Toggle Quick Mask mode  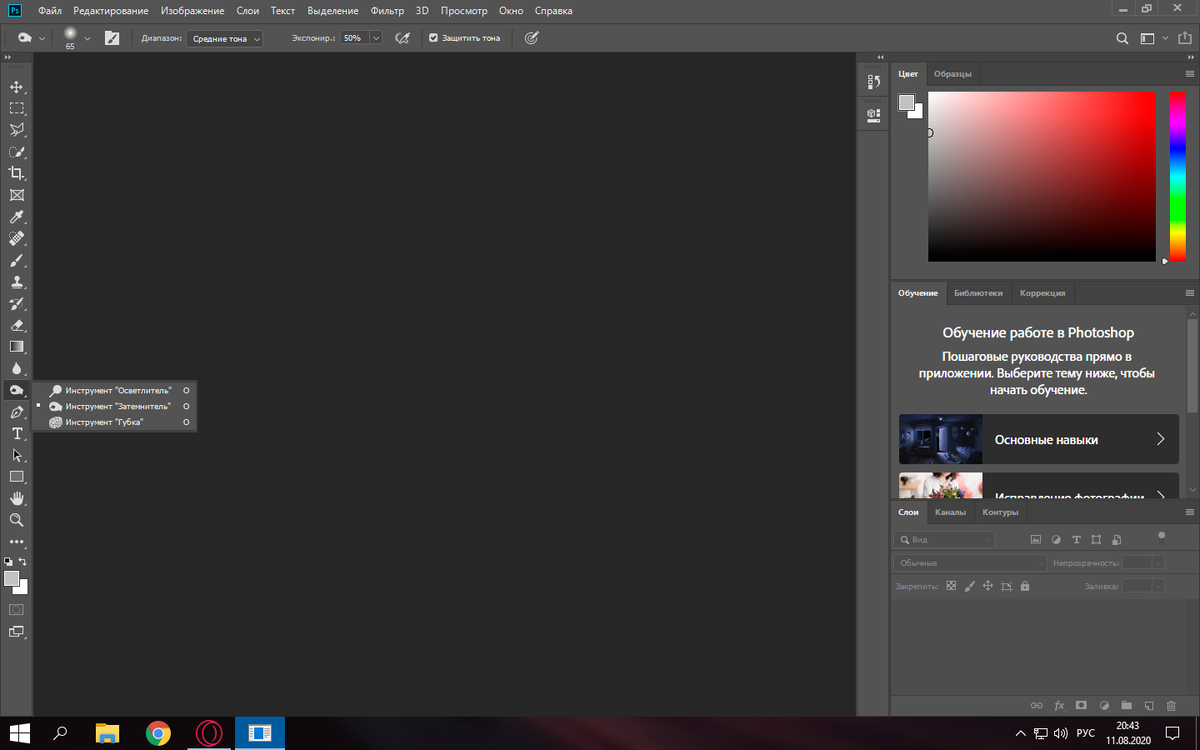coord(16,609)
